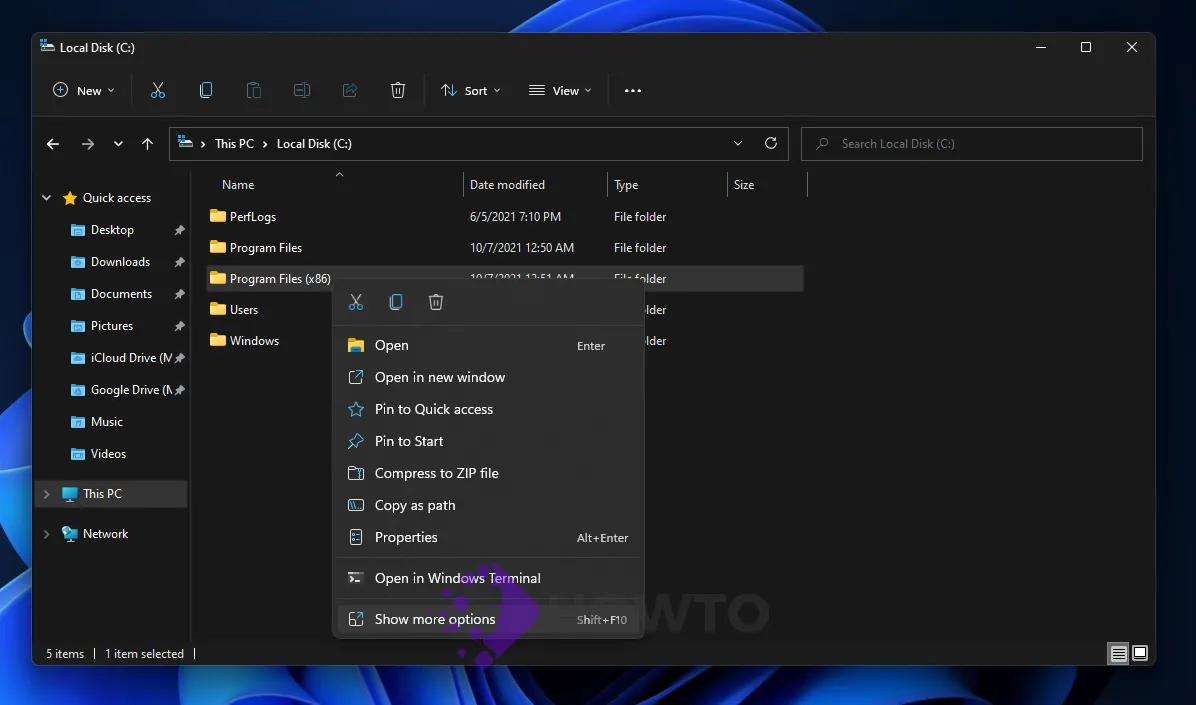Select the Program Files folder row
The width and height of the screenshot is (1196, 705).
pyautogui.click(x=505, y=247)
